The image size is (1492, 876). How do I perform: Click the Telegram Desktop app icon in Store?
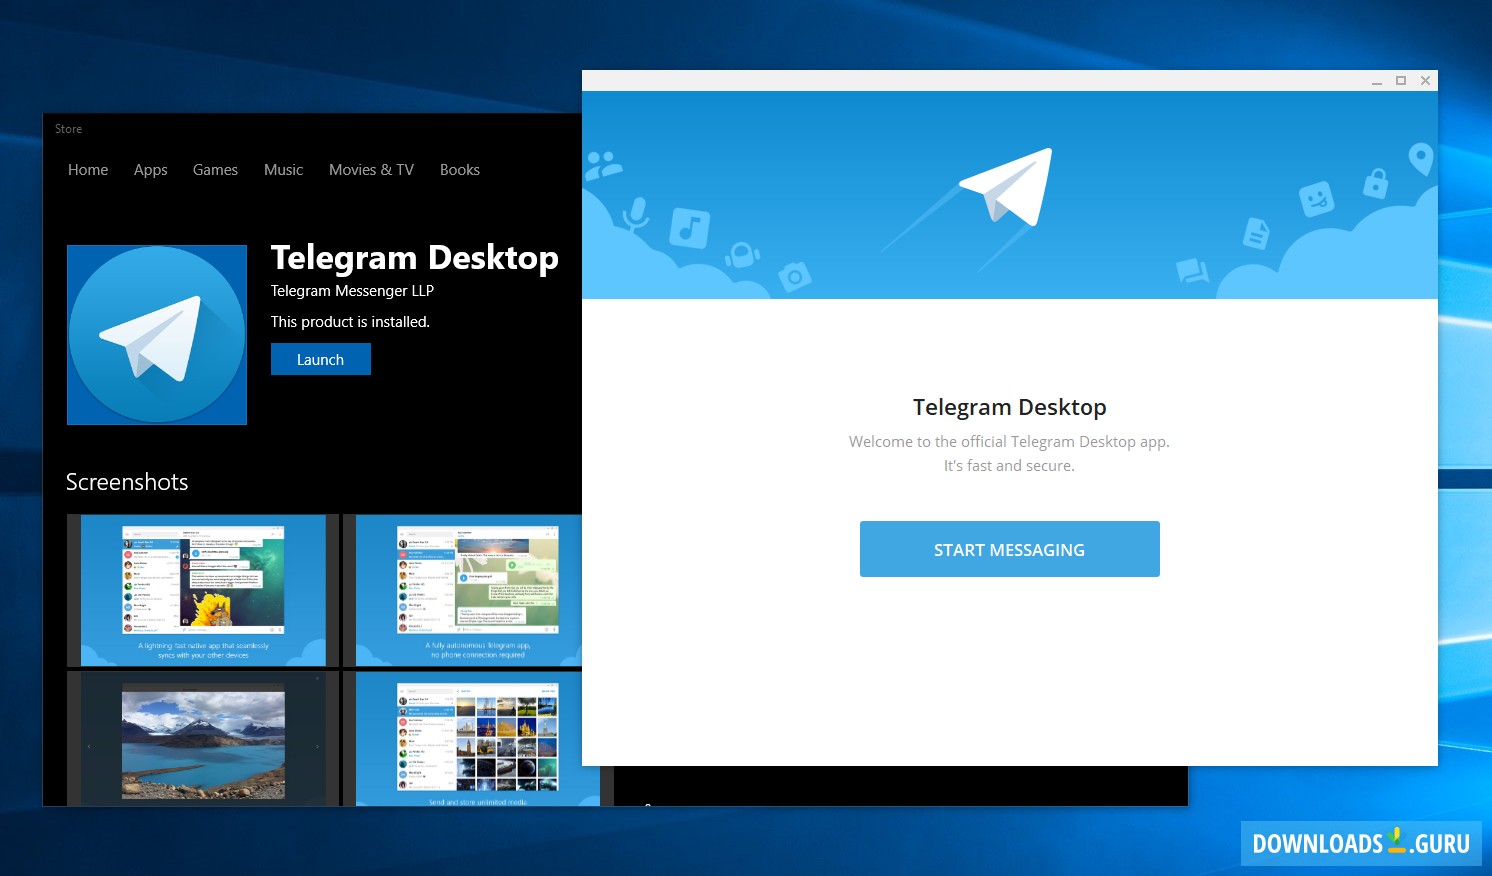click(x=157, y=335)
